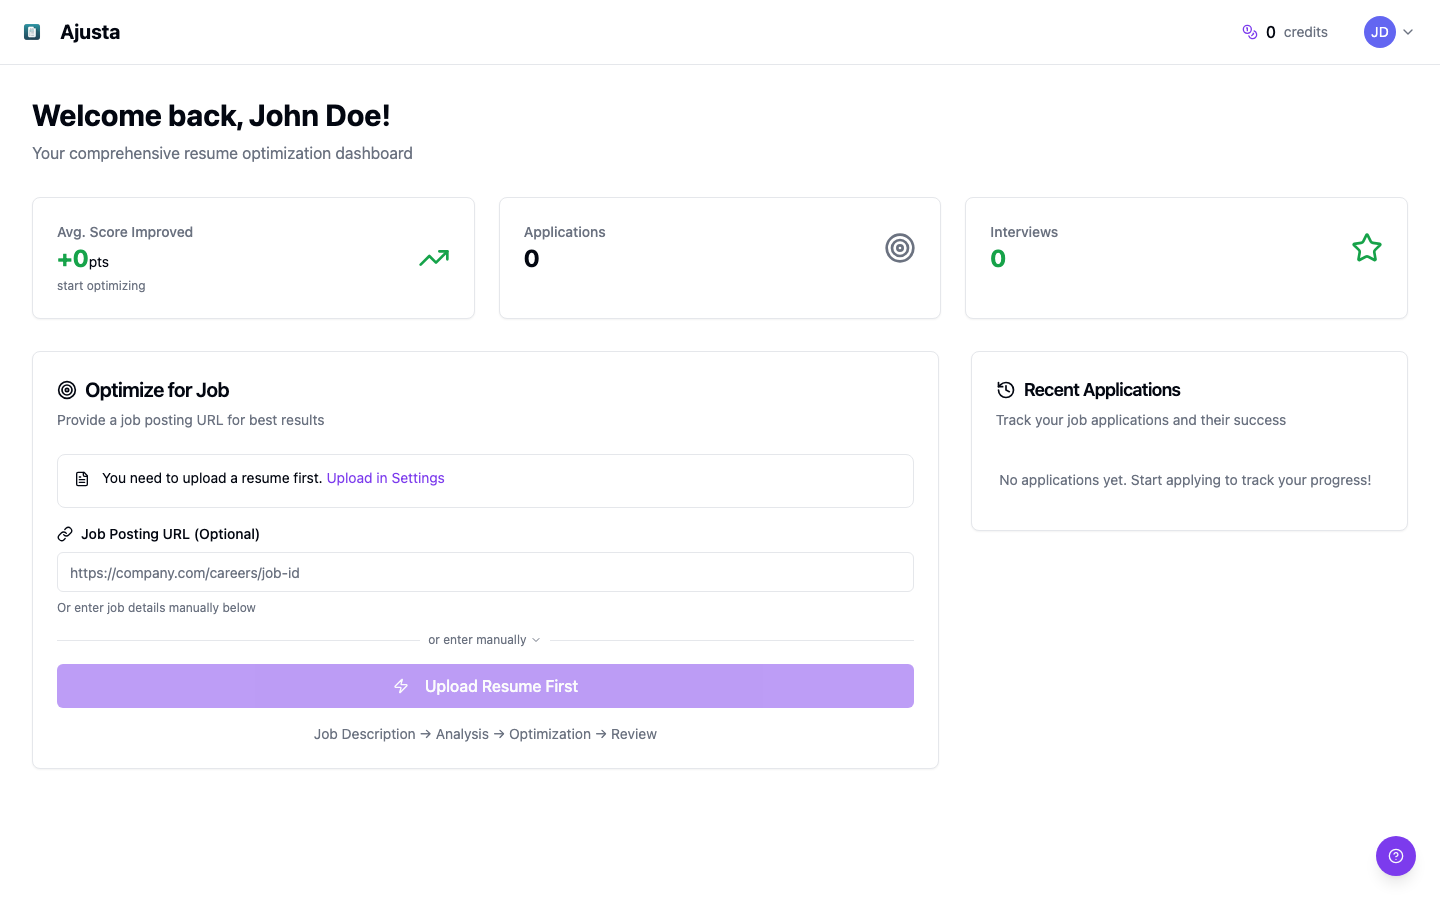This screenshot has height=900, width=1440.
Task: Open Upload in Settings link
Action: pos(385,478)
